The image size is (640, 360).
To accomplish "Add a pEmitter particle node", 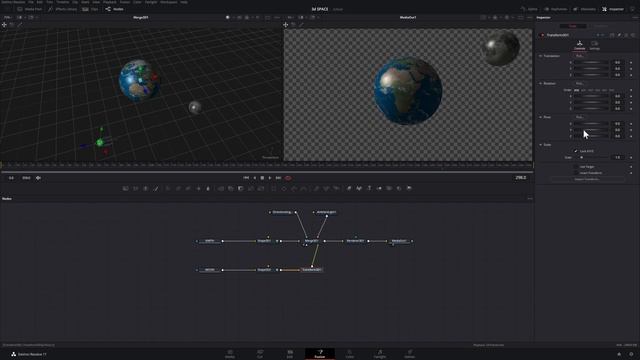I will [x=316, y=188].
